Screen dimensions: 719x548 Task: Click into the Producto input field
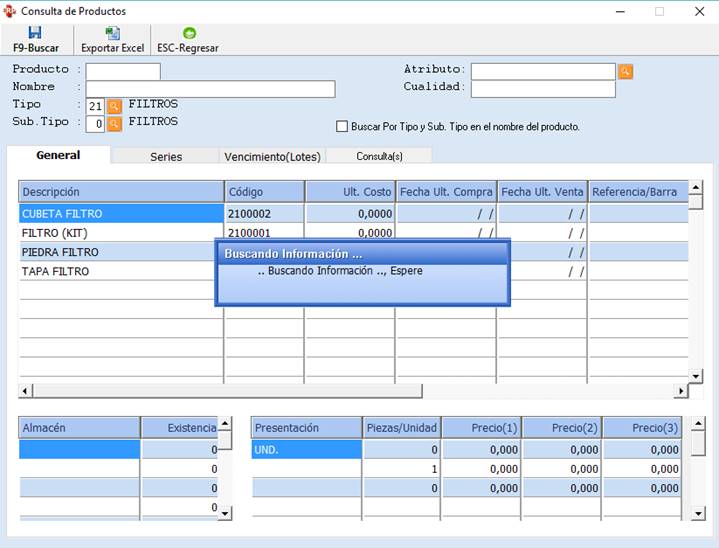coord(122,71)
